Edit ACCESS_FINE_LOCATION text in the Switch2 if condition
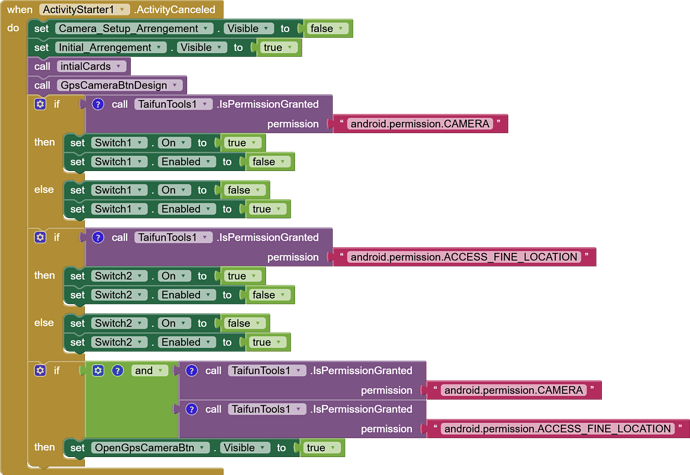The width and height of the screenshot is (690, 475). (464, 257)
